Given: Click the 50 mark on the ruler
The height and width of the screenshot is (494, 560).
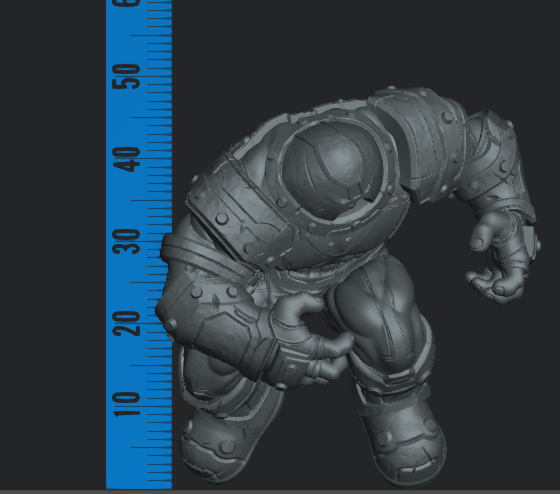Looking at the screenshot, I should tap(126, 76).
